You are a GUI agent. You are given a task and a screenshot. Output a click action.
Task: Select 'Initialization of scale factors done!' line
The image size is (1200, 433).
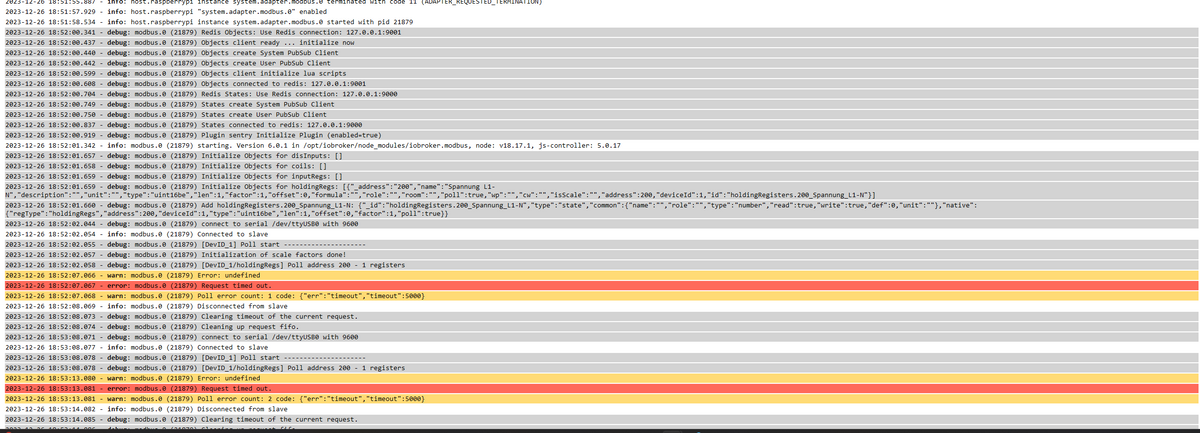point(600,254)
